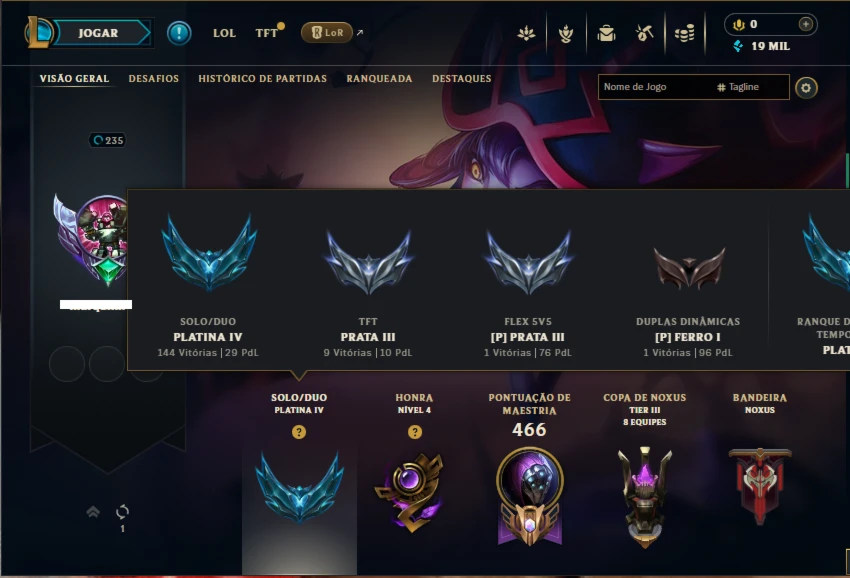The height and width of the screenshot is (578, 850).
Task: Open the settings gear next to the search
Action: click(x=806, y=88)
